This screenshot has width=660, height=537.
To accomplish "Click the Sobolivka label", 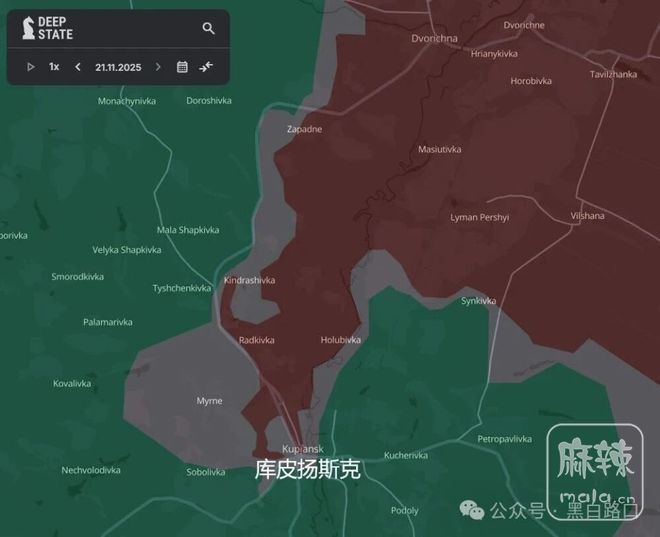I will click(x=206, y=472).
